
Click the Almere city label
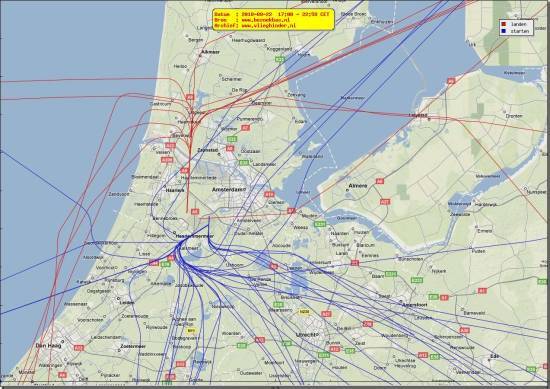(x=358, y=186)
